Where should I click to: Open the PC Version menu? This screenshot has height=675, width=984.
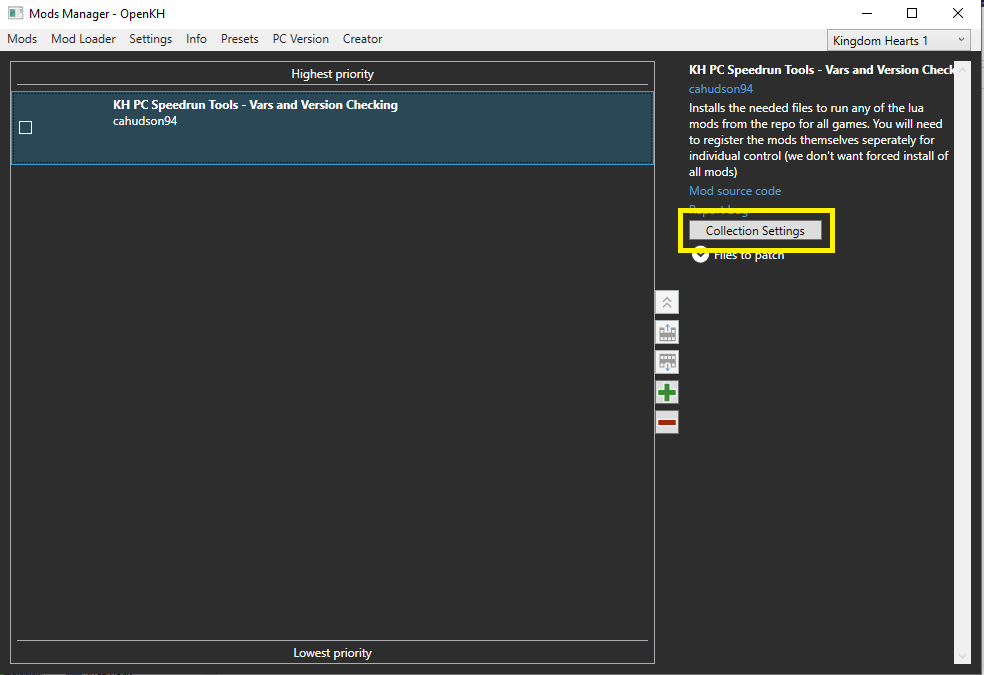pos(301,39)
